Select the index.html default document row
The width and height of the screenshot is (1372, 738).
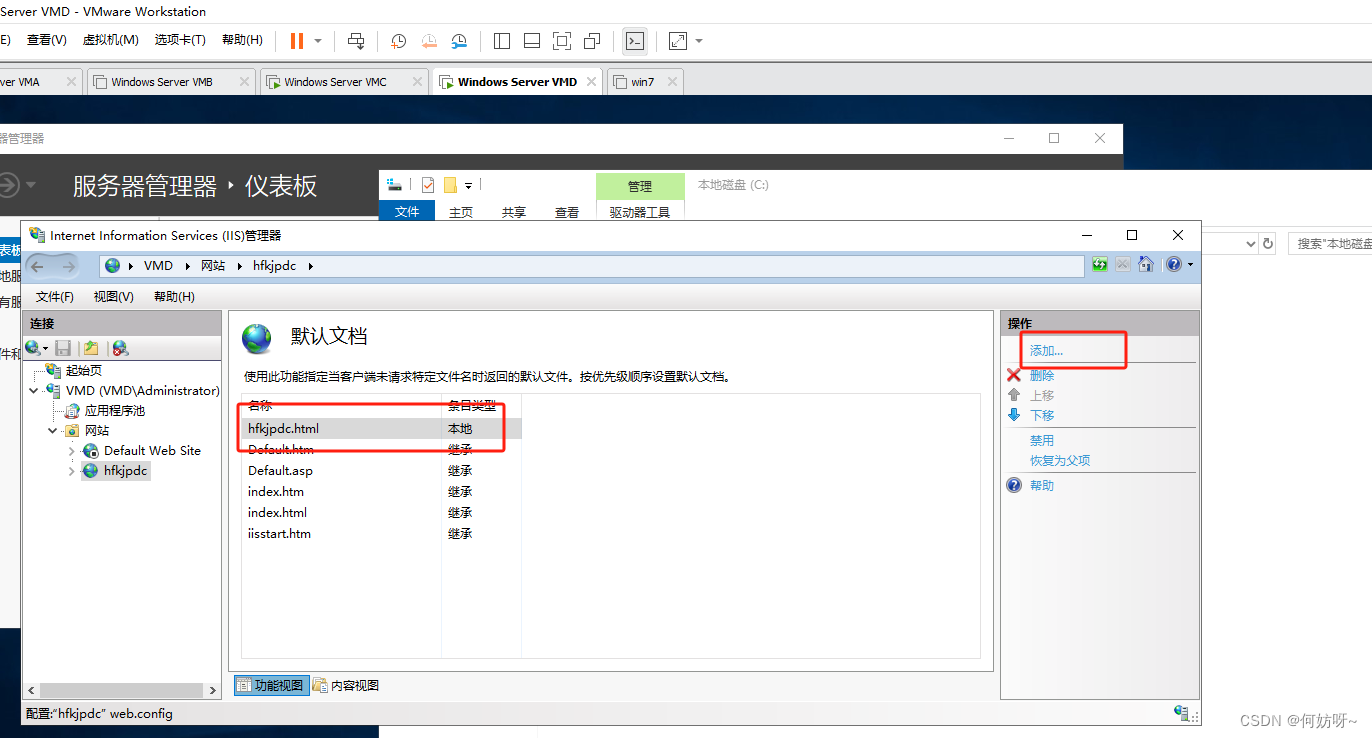click(382, 513)
